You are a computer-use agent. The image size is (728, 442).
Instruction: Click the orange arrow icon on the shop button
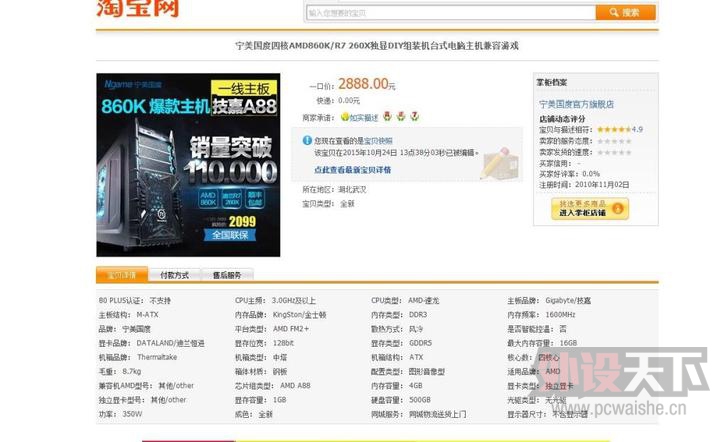click(618, 209)
